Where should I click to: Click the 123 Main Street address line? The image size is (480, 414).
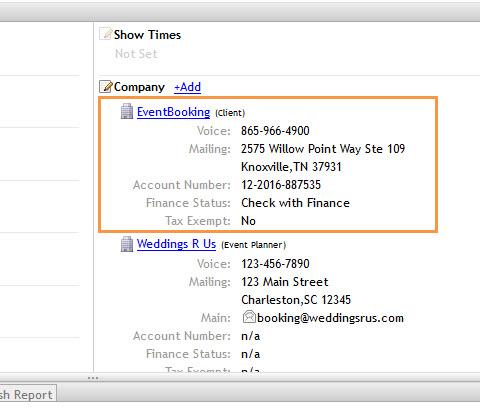[x=285, y=282]
